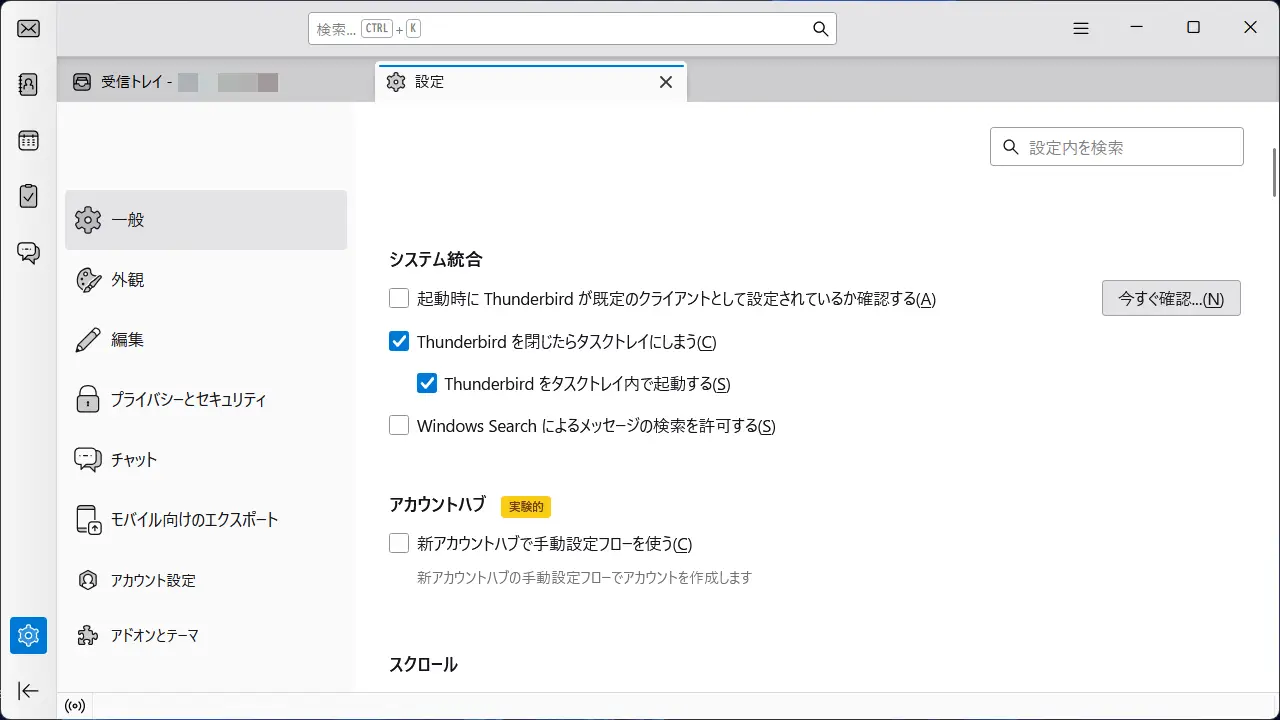The image size is (1280, 720).
Task: Click the スクロール heading
Action: tap(423, 664)
